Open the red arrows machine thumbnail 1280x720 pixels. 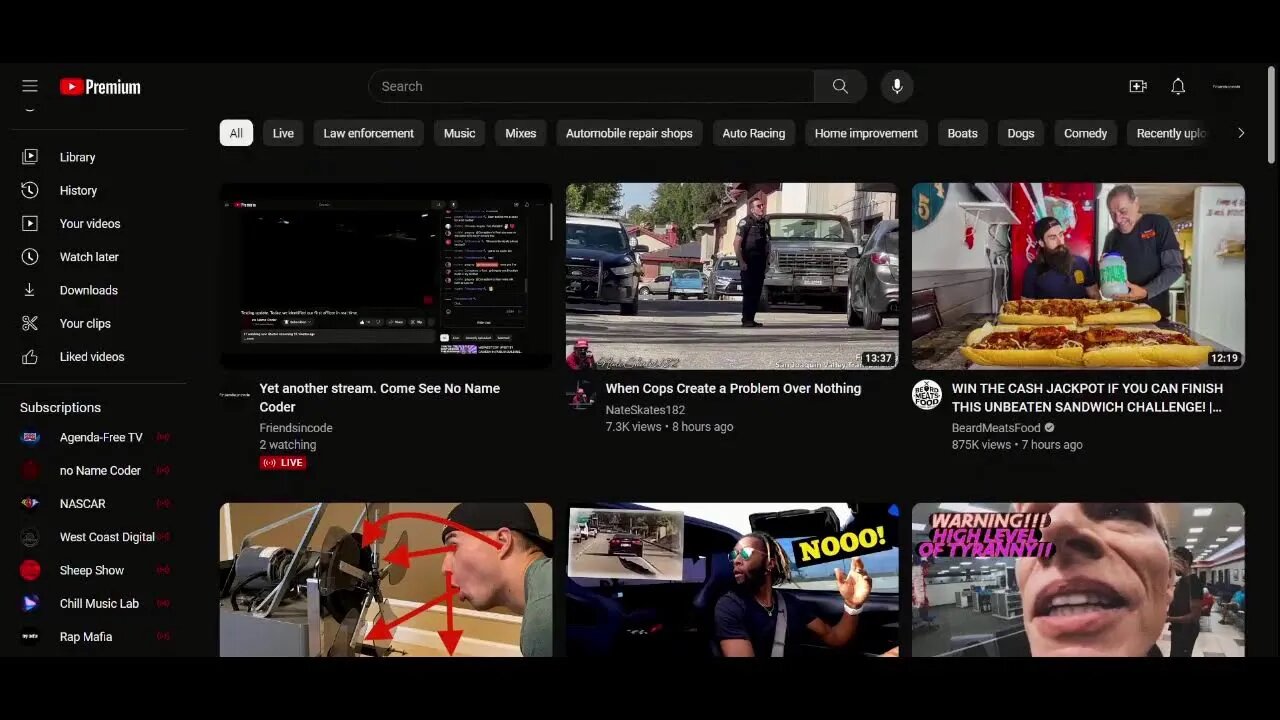[x=386, y=580]
